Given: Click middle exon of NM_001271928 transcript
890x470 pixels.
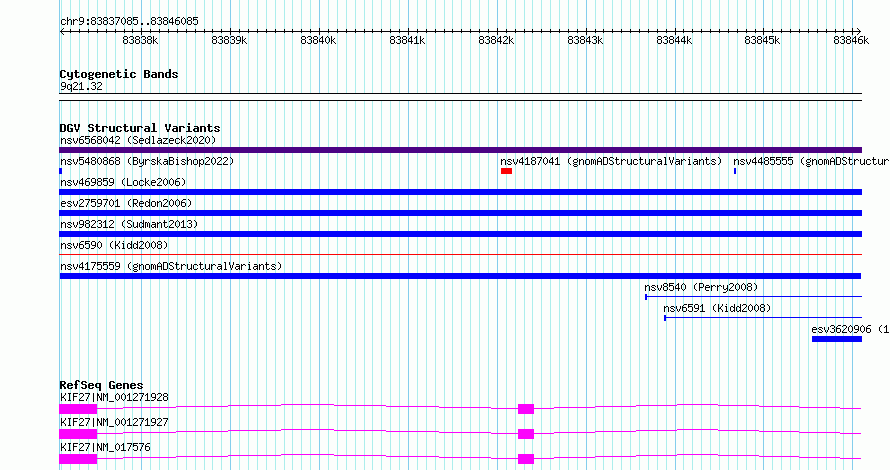Looking at the screenshot, I should click(x=526, y=409).
